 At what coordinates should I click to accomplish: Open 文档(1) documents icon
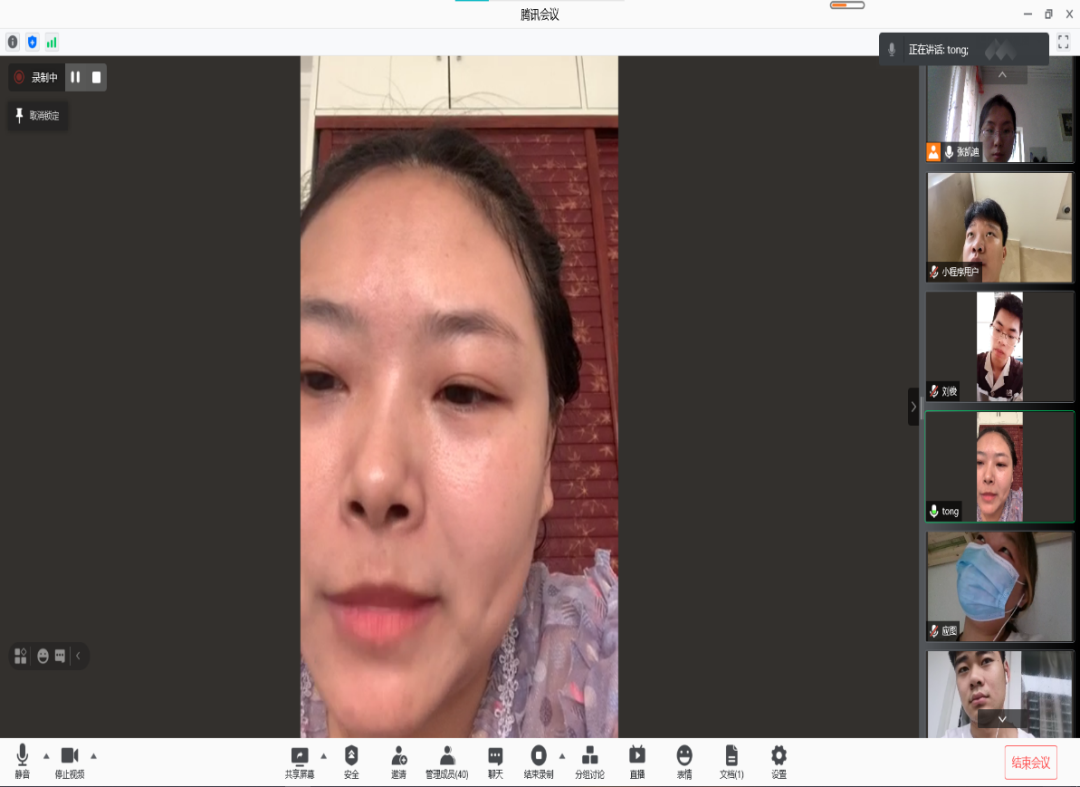731,761
